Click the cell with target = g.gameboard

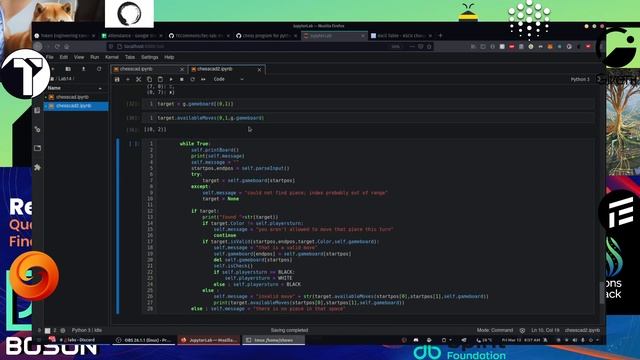point(367,104)
